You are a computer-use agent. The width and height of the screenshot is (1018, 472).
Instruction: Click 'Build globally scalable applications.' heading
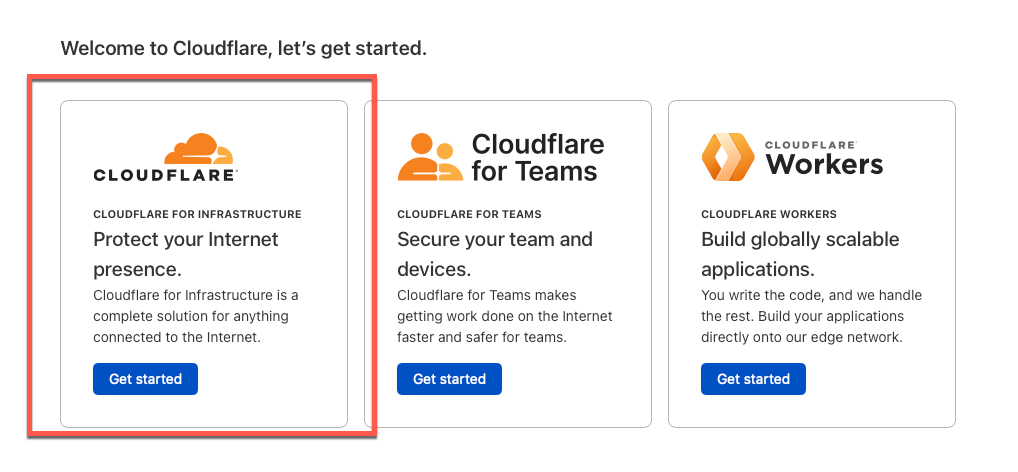pyautogui.click(x=800, y=254)
